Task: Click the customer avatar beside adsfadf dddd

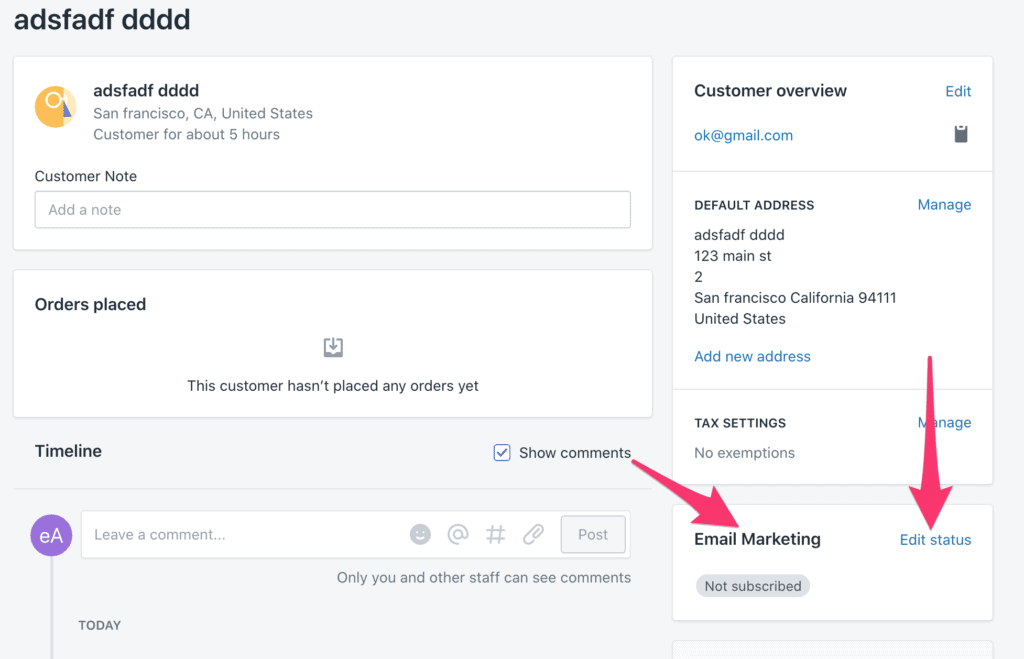Action: (x=56, y=106)
